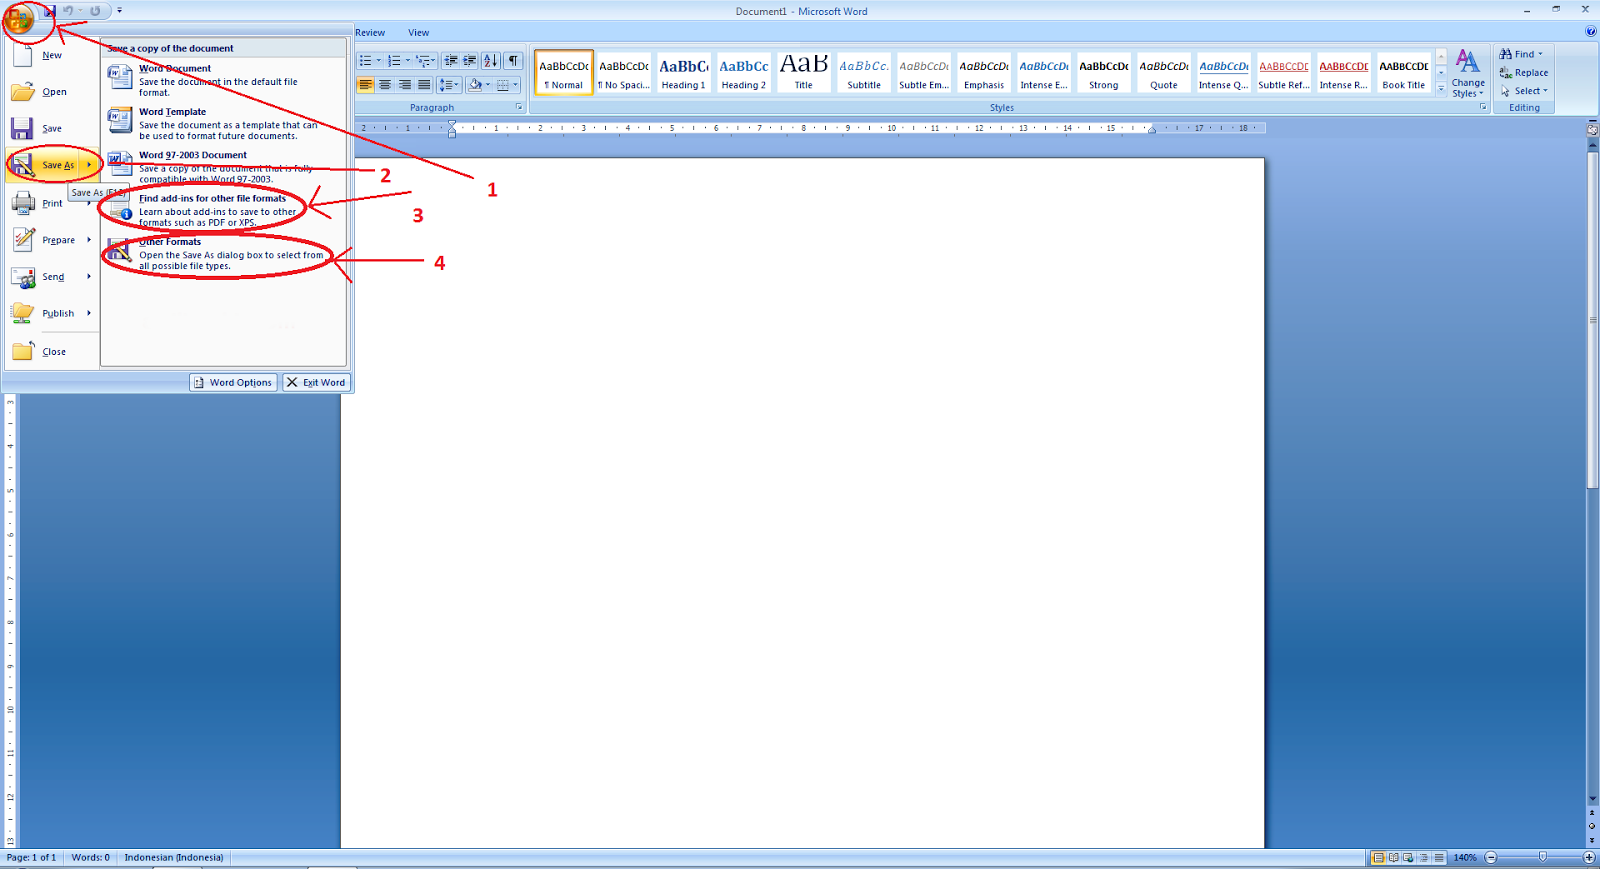The height and width of the screenshot is (869, 1600).
Task: Toggle Align Text Right
Action: point(404,85)
